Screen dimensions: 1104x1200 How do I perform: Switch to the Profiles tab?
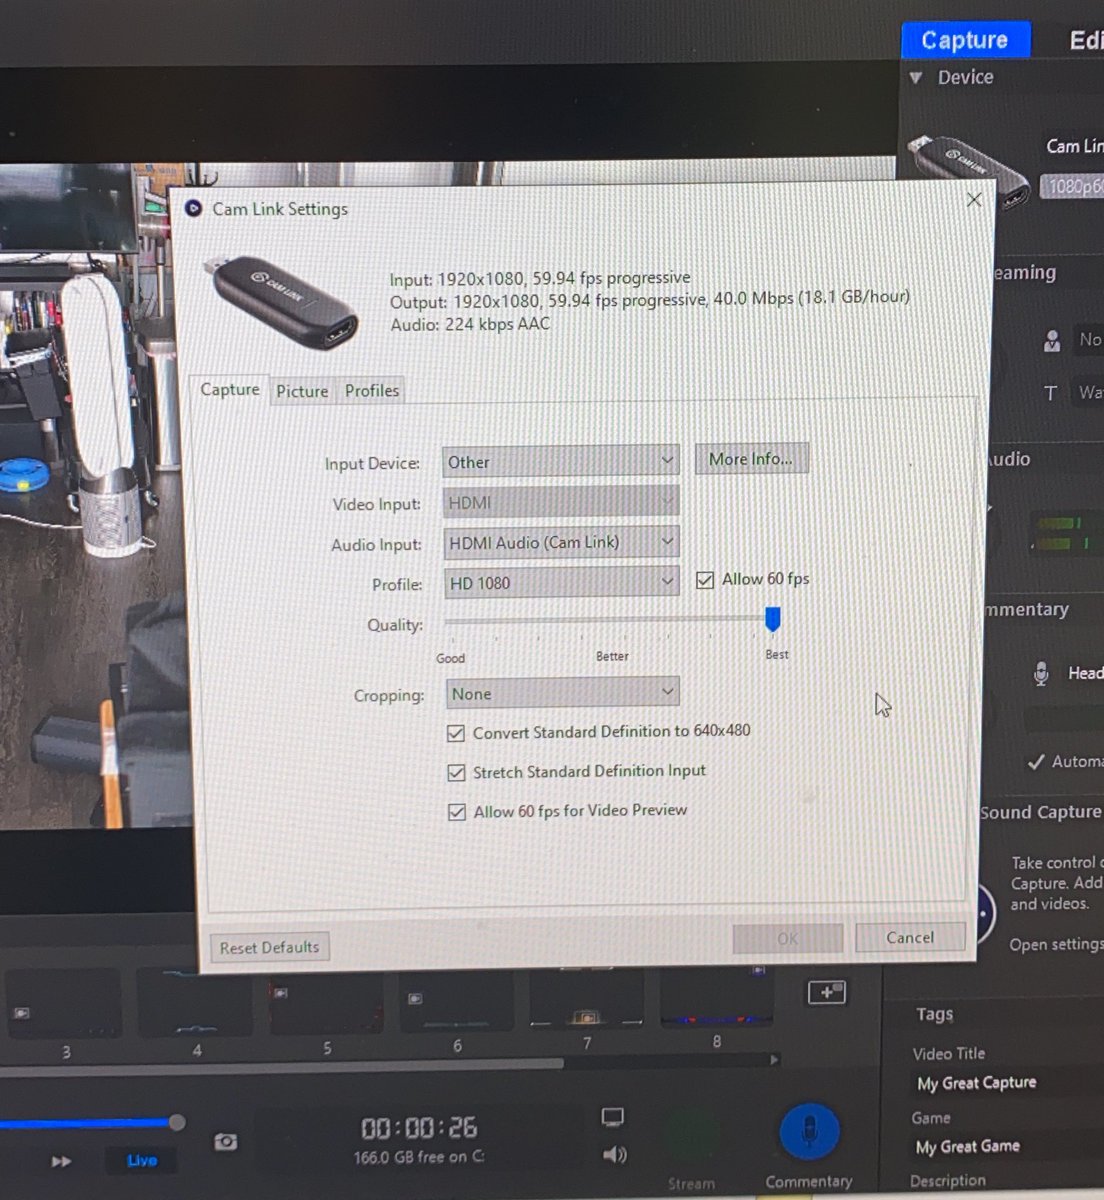coord(372,390)
